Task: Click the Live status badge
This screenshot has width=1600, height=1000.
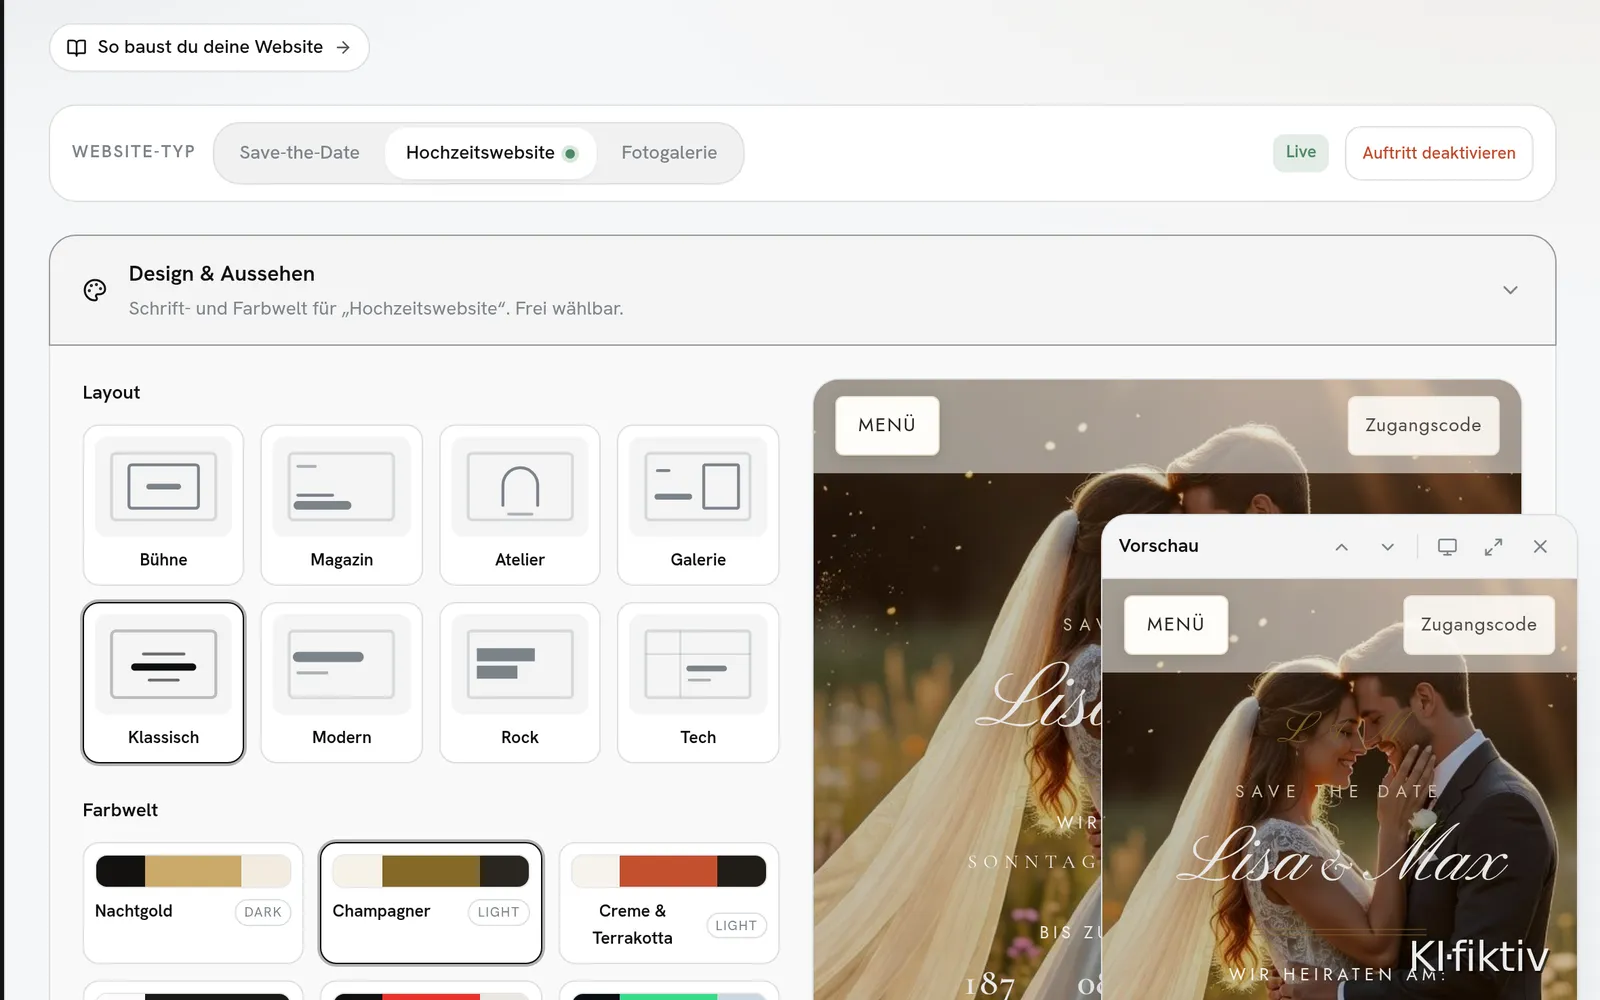Action: (1301, 152)
